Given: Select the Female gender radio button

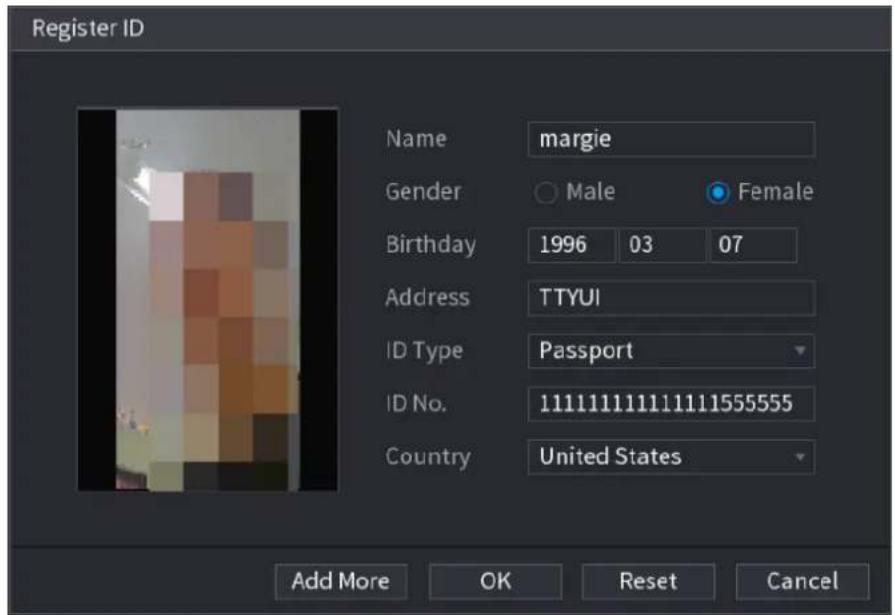Looking at the screenshot, I should tap(718, 192).
